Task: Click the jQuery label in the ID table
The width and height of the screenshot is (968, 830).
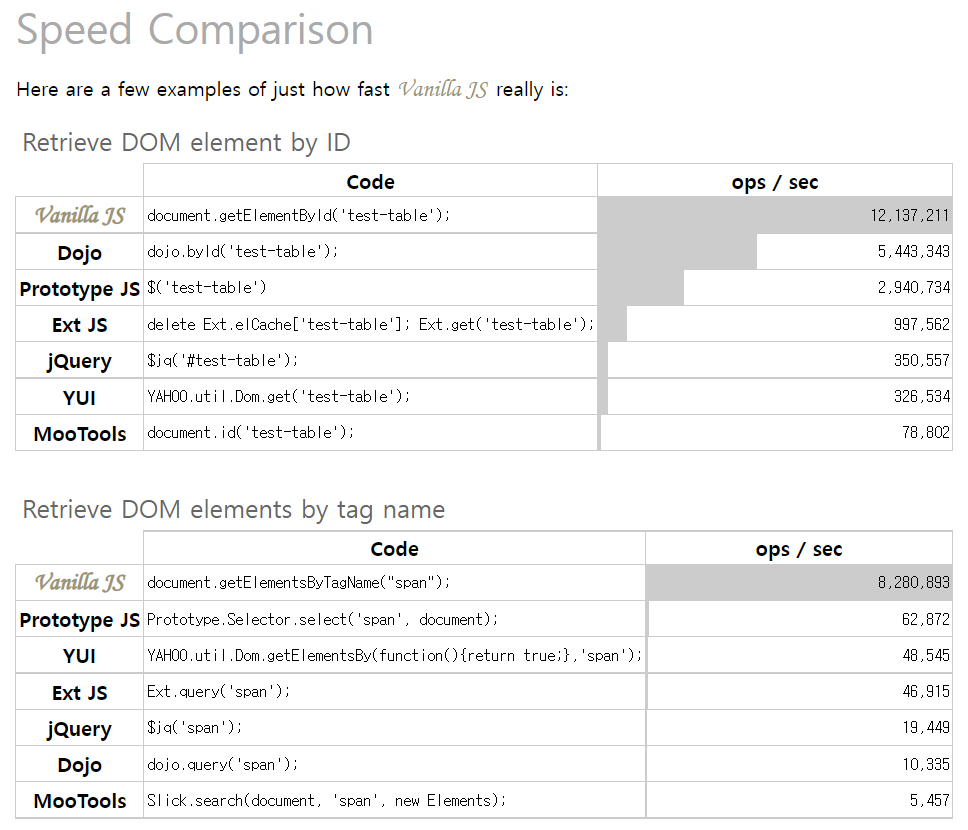Action: [x=80, y=361]
